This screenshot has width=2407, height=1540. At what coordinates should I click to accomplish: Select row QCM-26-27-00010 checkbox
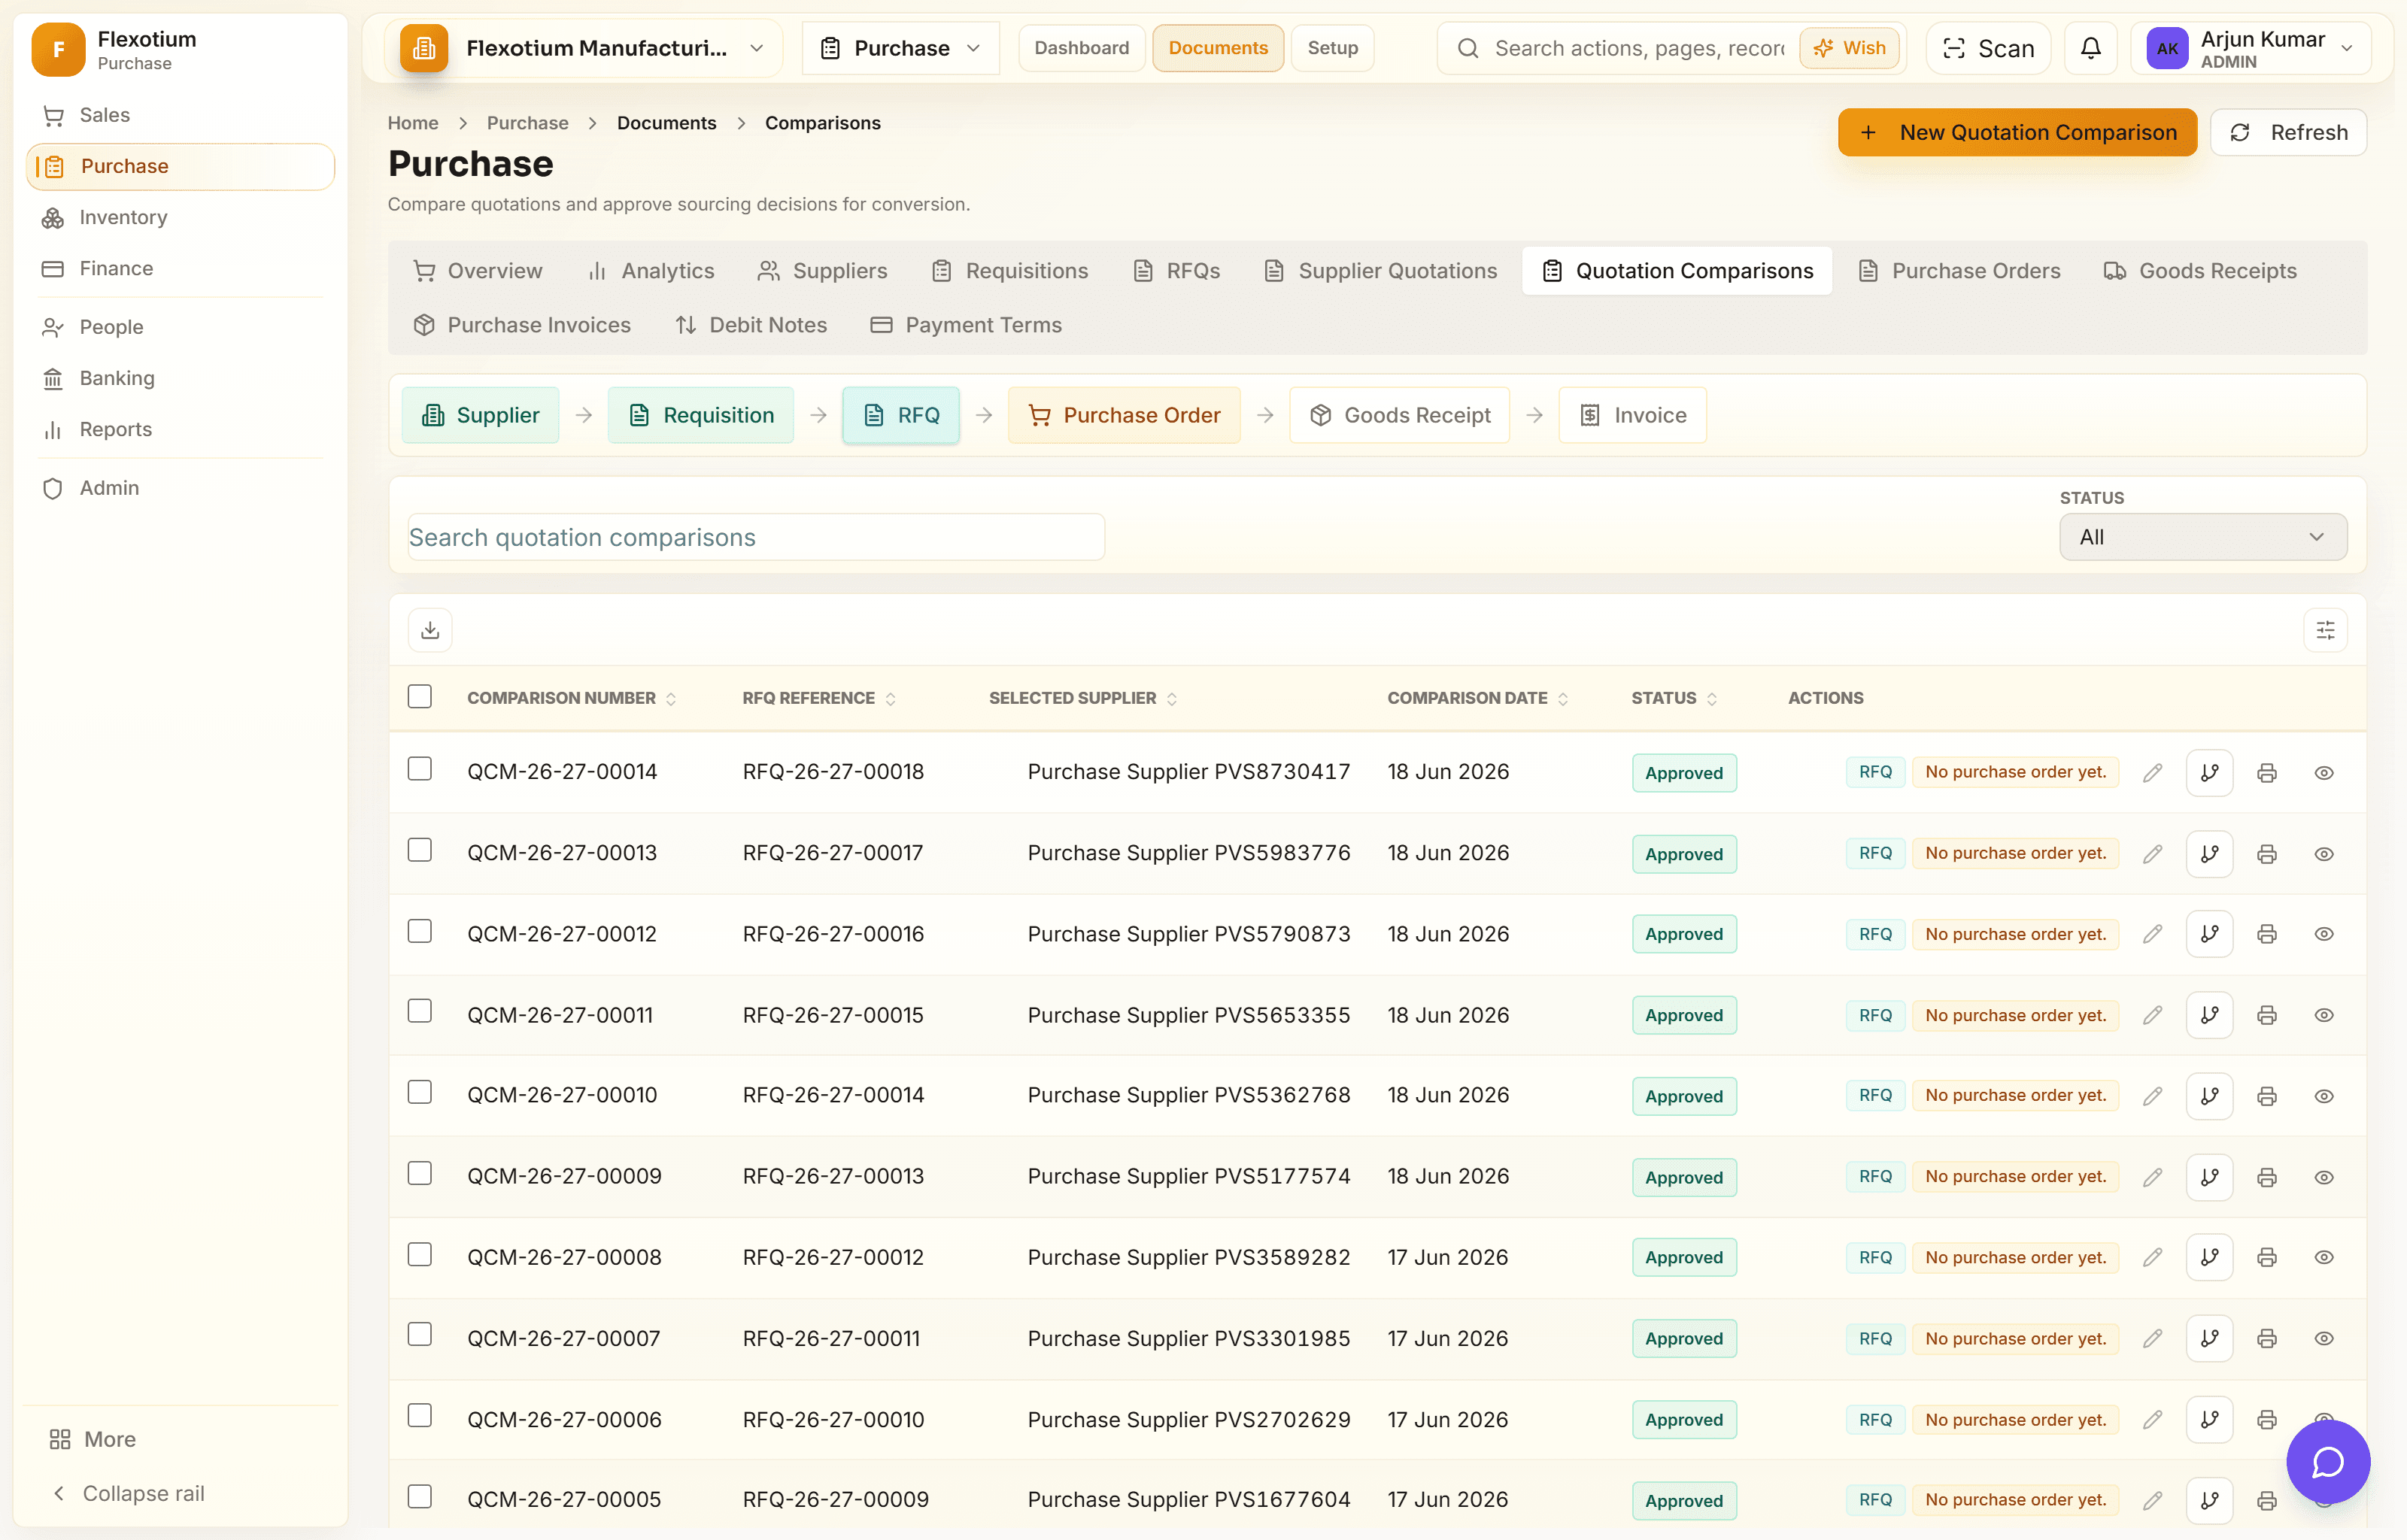pos(420,1092)
